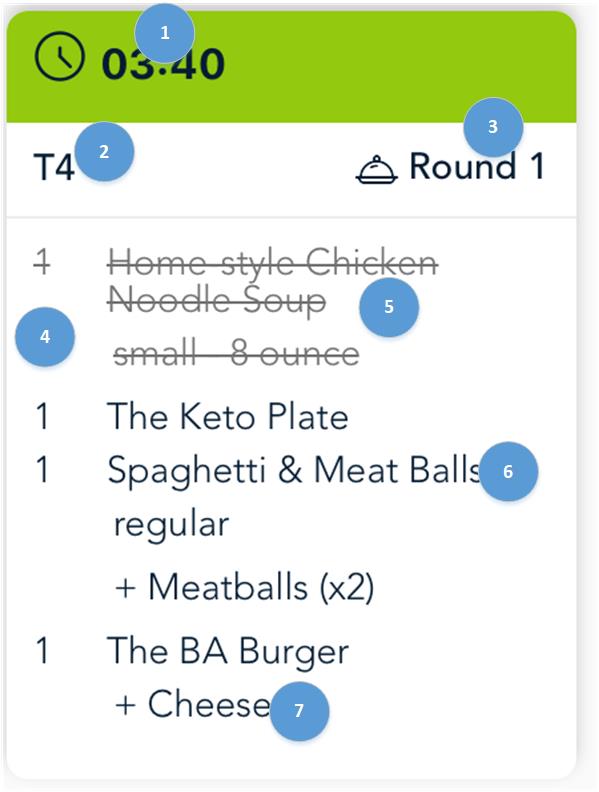Tap the struck-through small 8 ounce option
The height and width of the screenshot is (792, 599).
click(236, 354)
